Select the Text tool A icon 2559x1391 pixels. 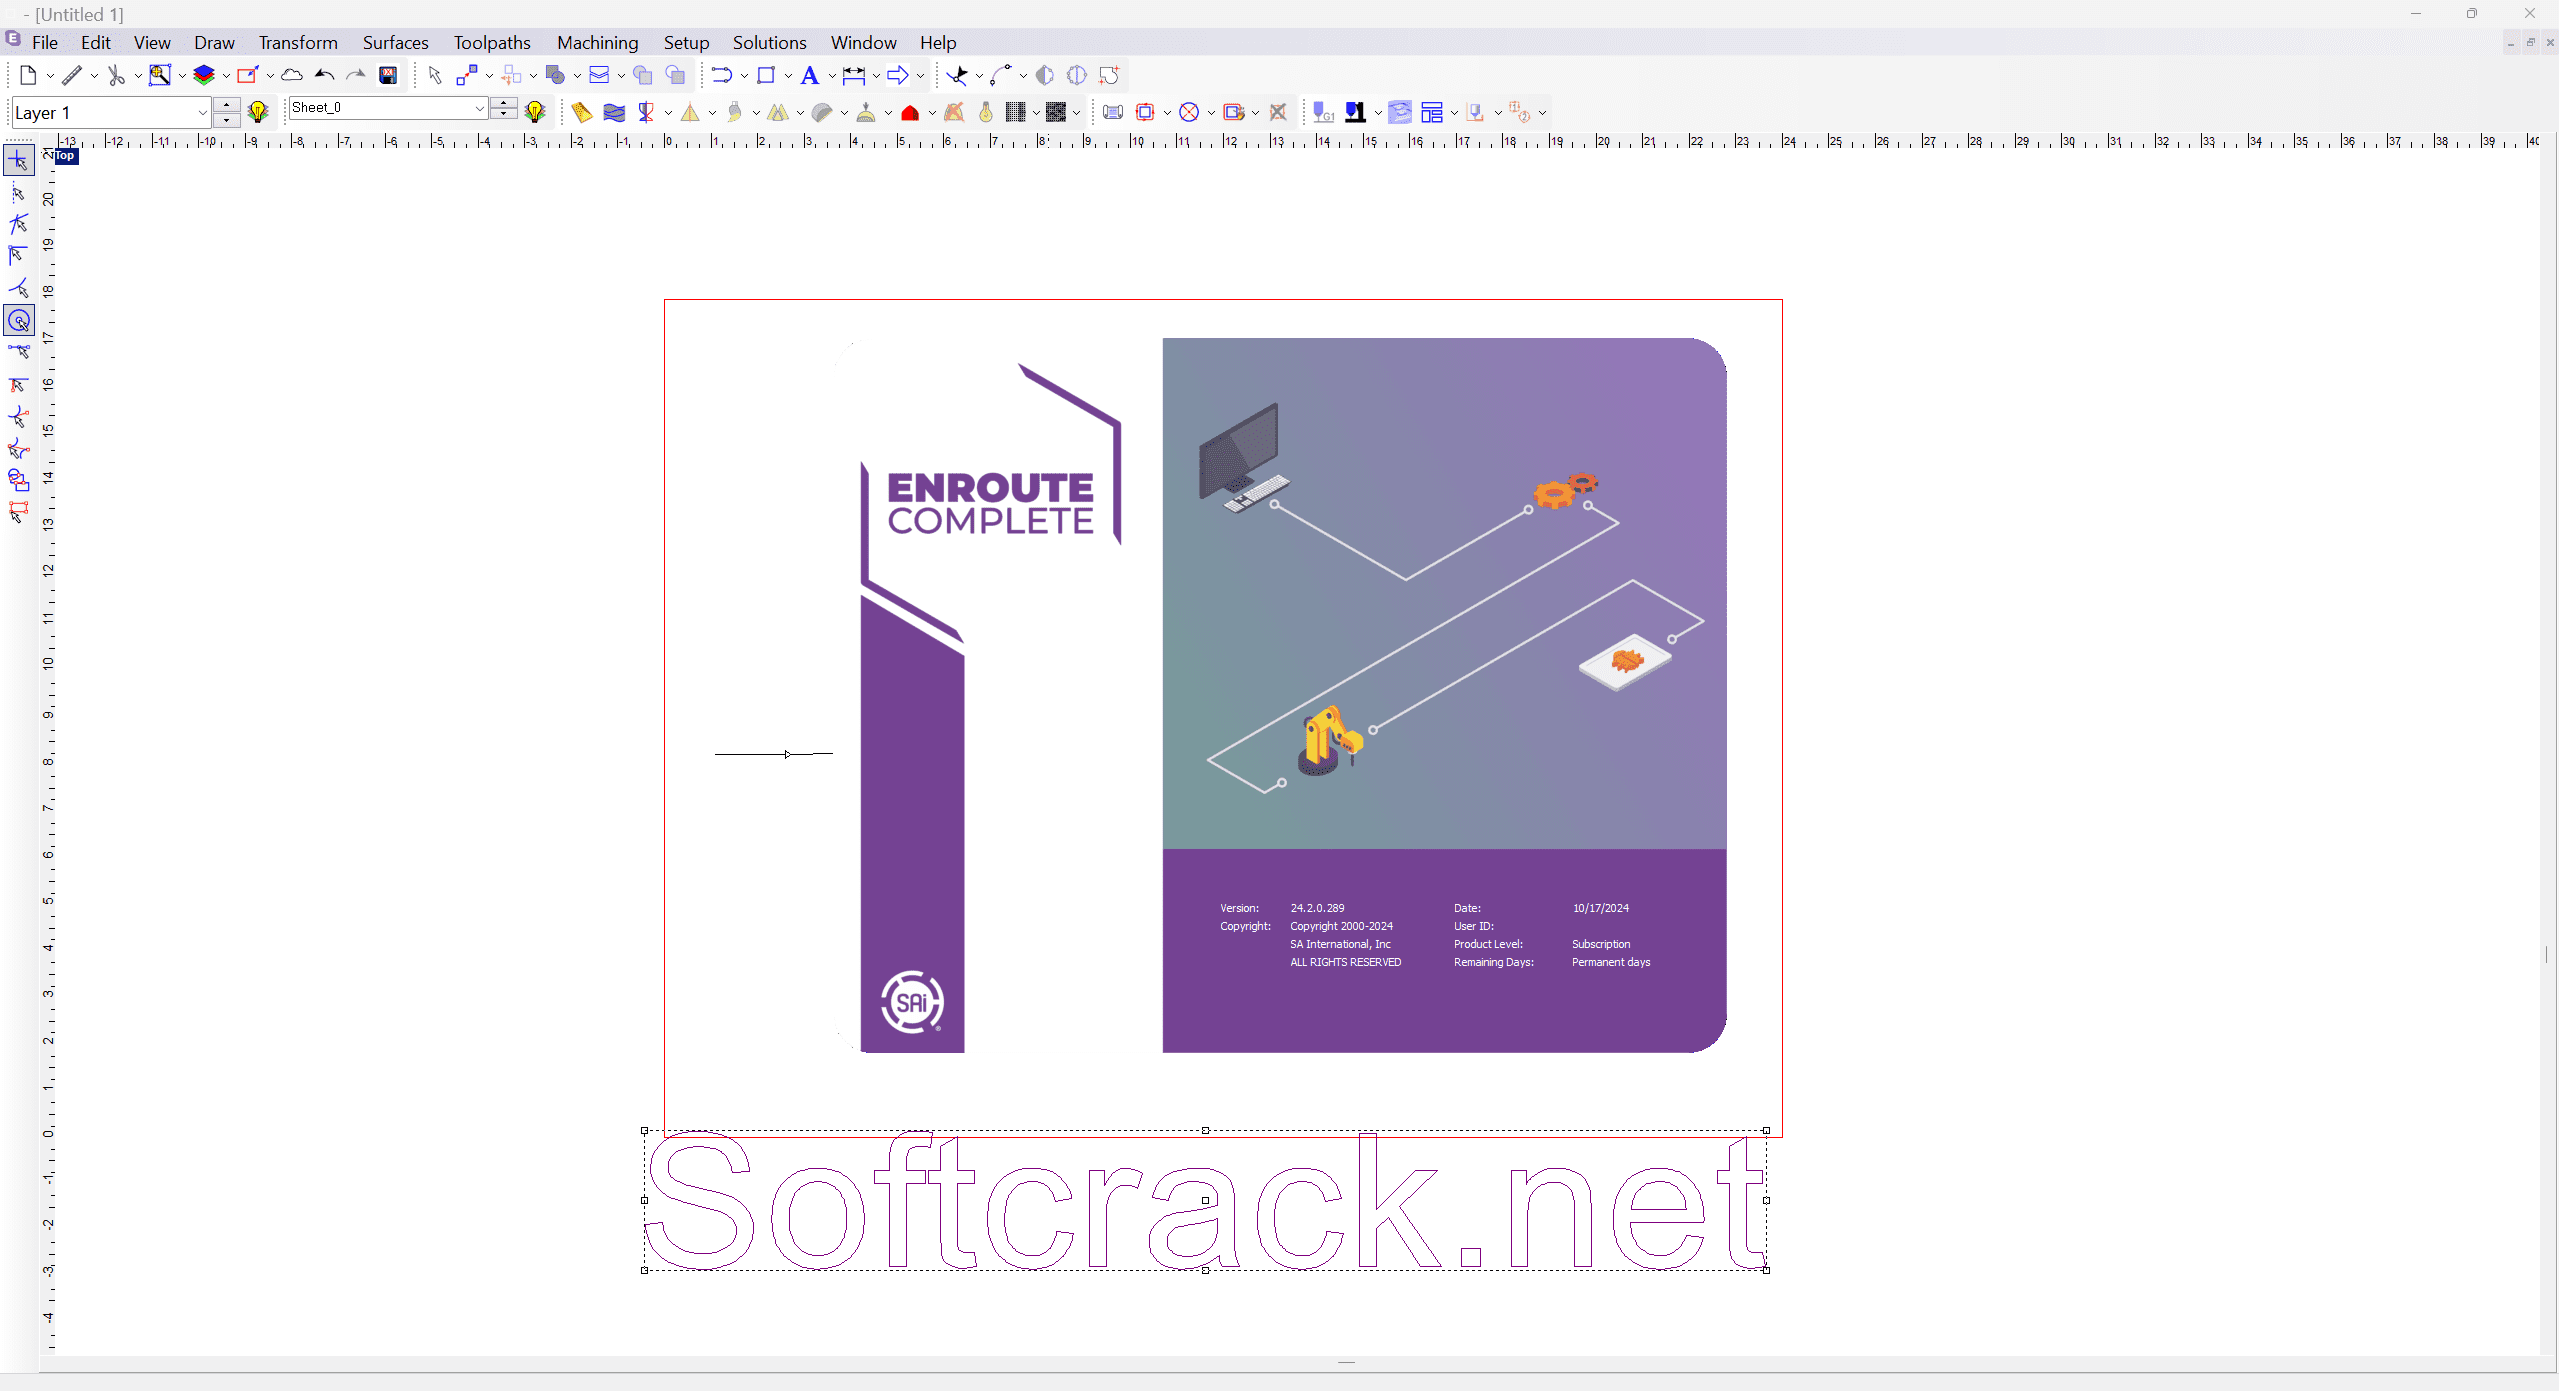(809, 75)
